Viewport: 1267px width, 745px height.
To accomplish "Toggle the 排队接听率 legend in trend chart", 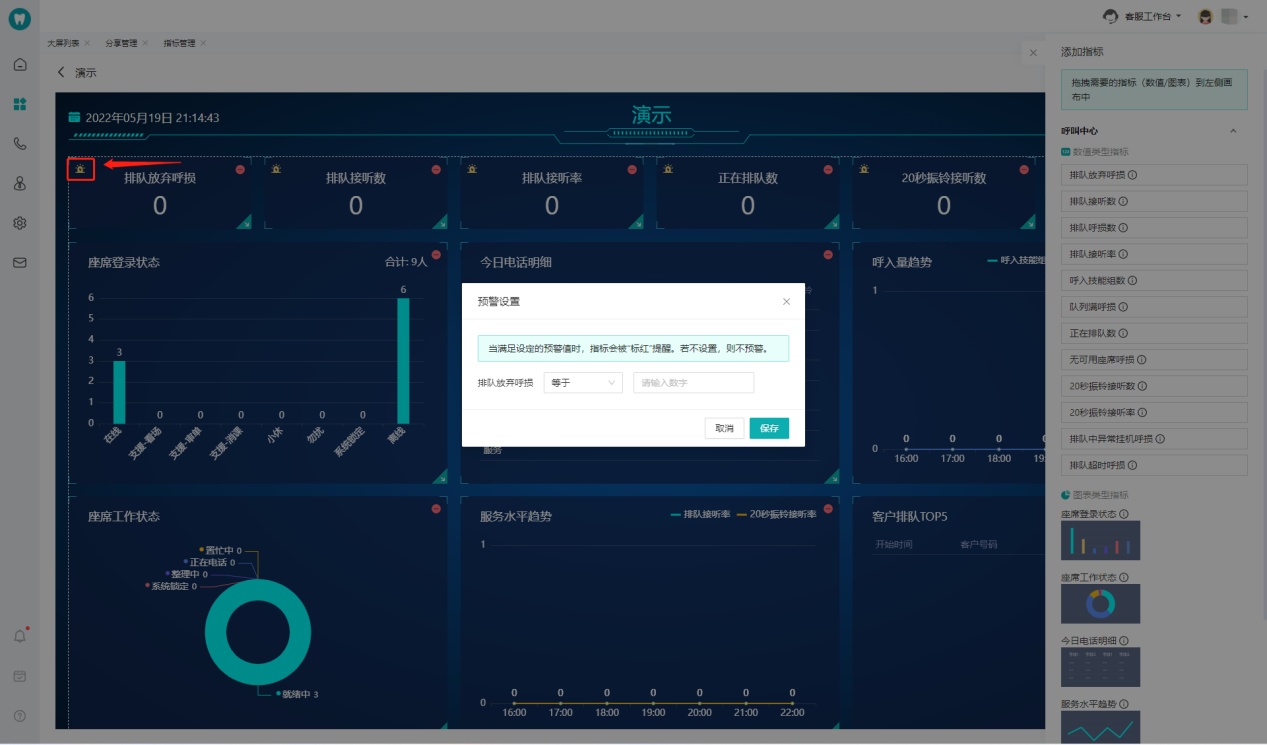I will tap(700, 514).
